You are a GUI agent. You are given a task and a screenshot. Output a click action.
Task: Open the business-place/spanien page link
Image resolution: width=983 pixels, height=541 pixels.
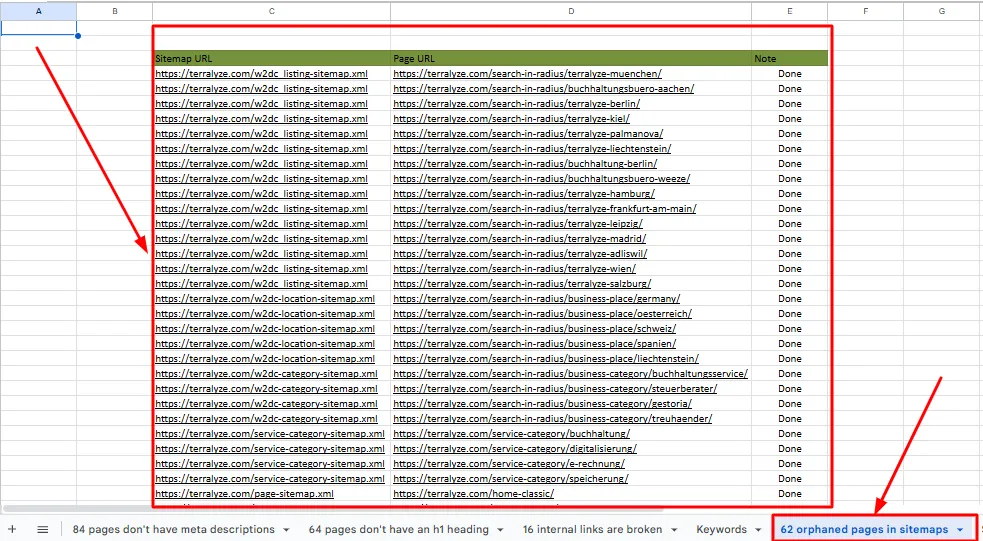click(x=535, y=344)
